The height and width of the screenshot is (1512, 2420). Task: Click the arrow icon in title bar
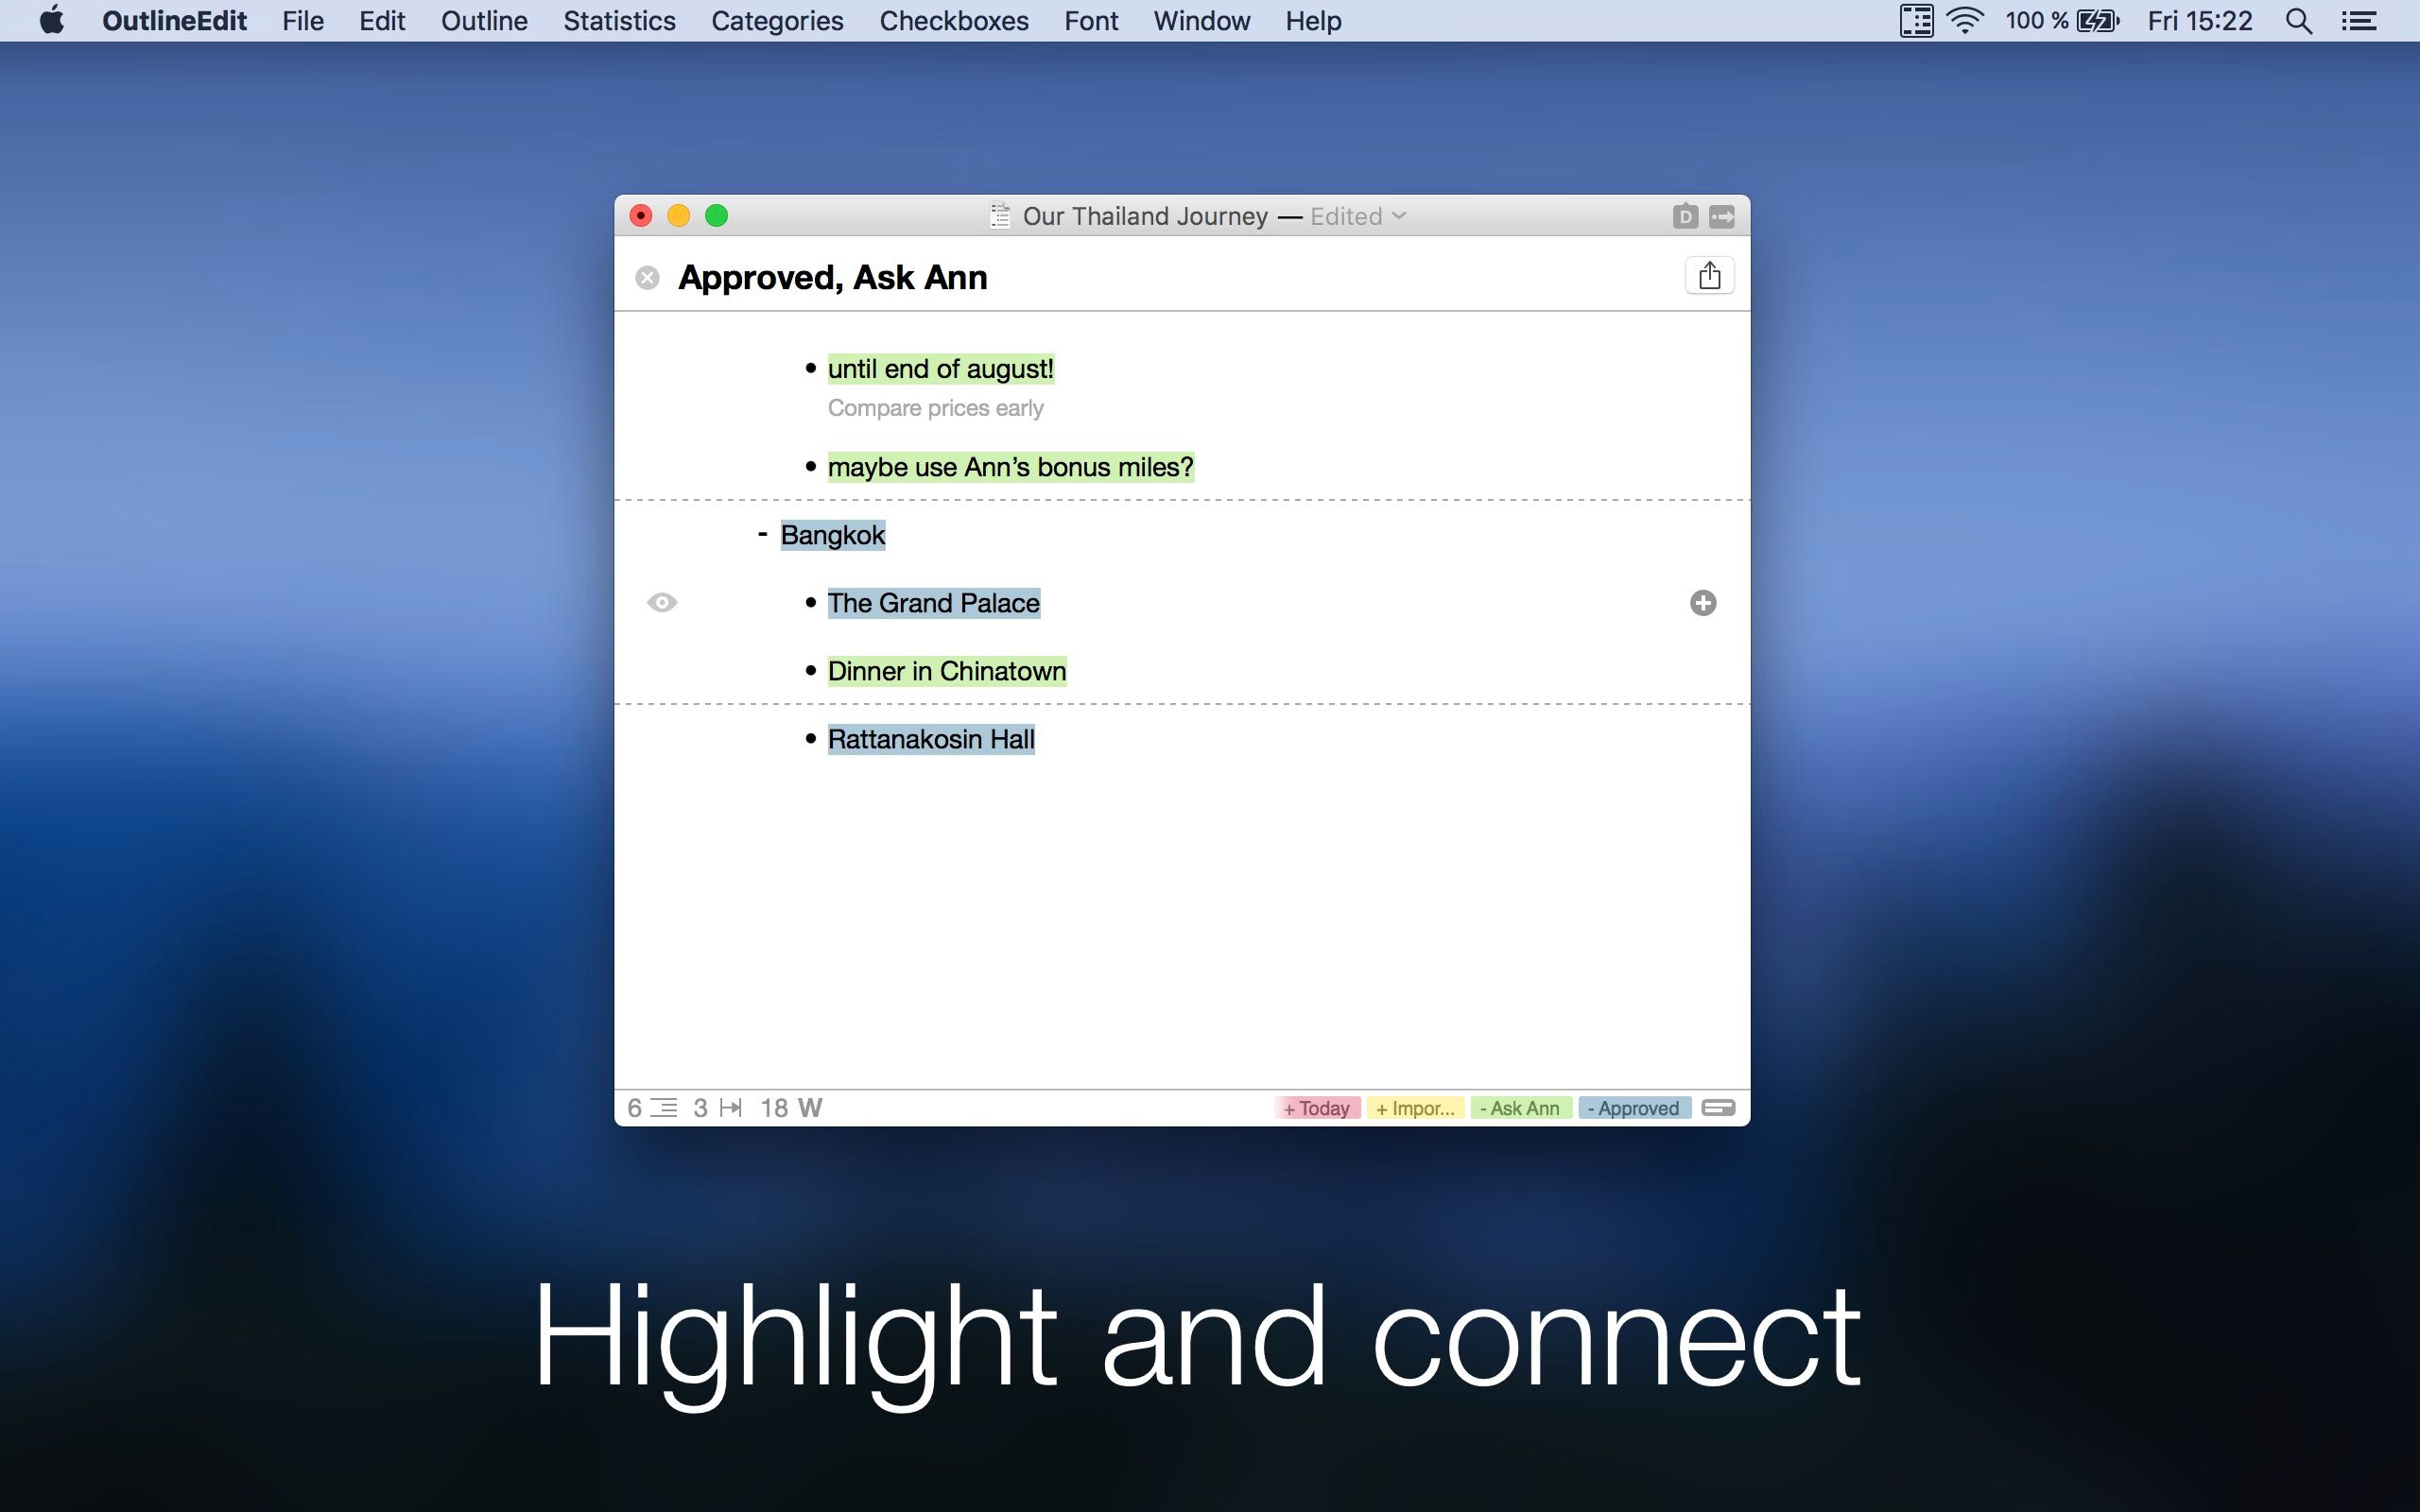1722,216
